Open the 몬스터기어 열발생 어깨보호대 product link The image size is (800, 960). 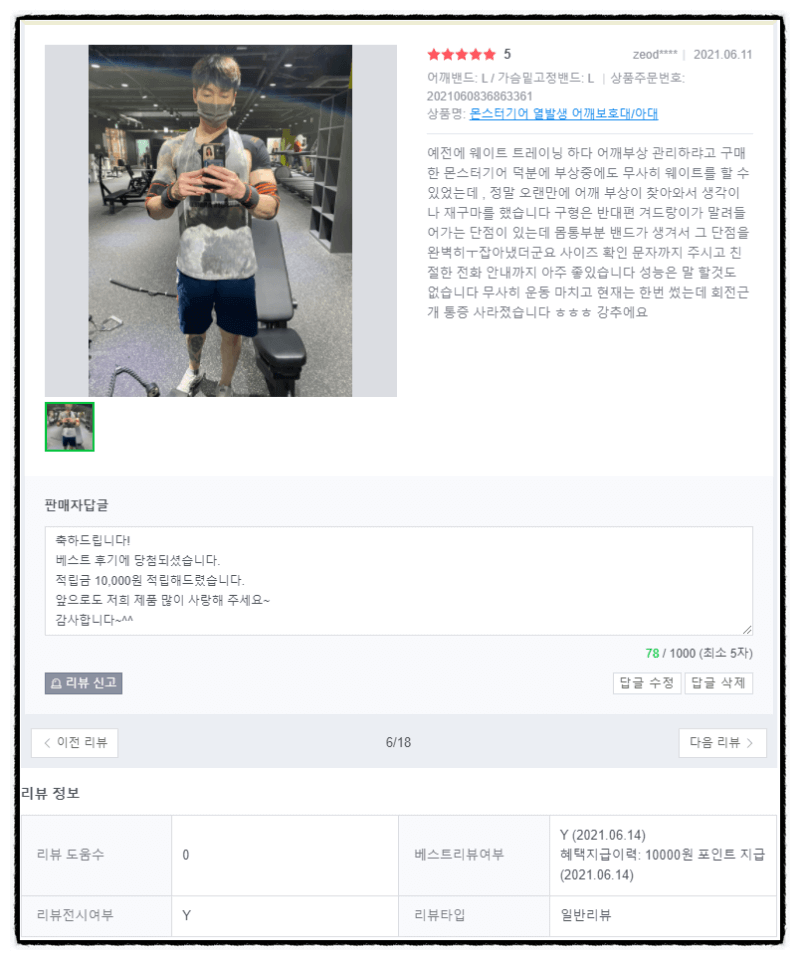click(x=563, y=114)
